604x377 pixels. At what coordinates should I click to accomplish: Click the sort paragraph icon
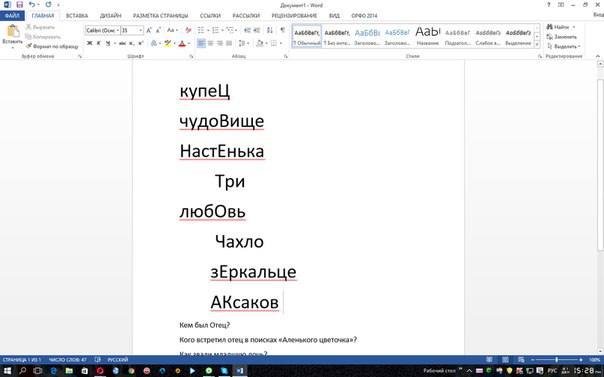270,30
